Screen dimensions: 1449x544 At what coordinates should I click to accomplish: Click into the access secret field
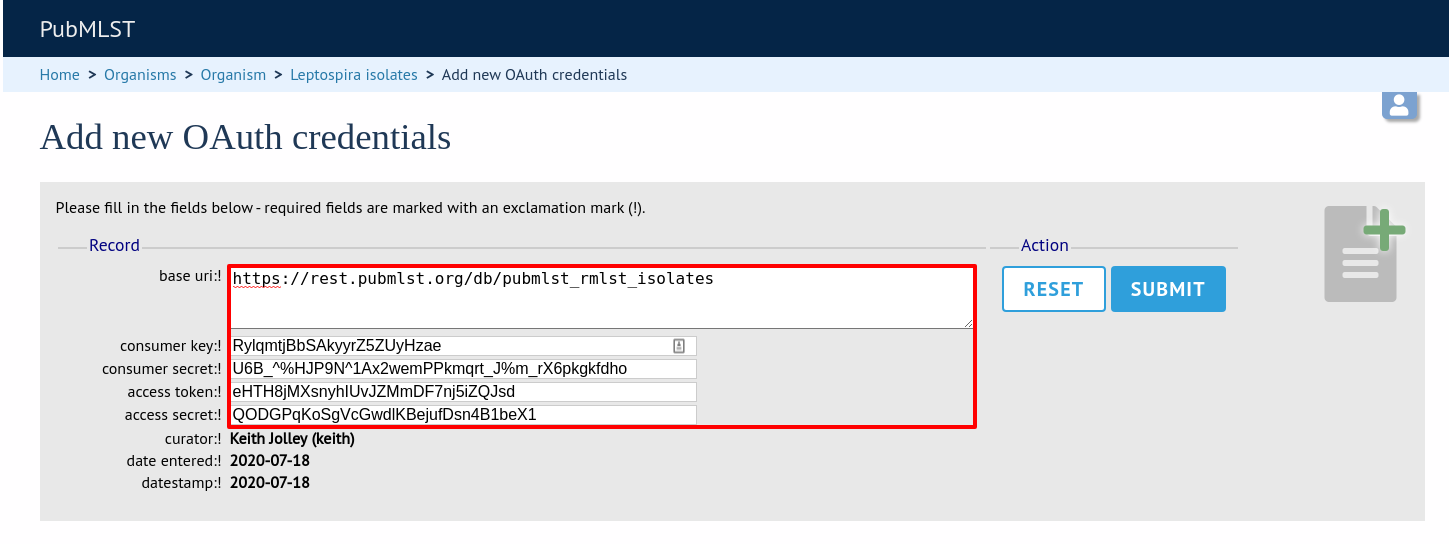point(463,415)
